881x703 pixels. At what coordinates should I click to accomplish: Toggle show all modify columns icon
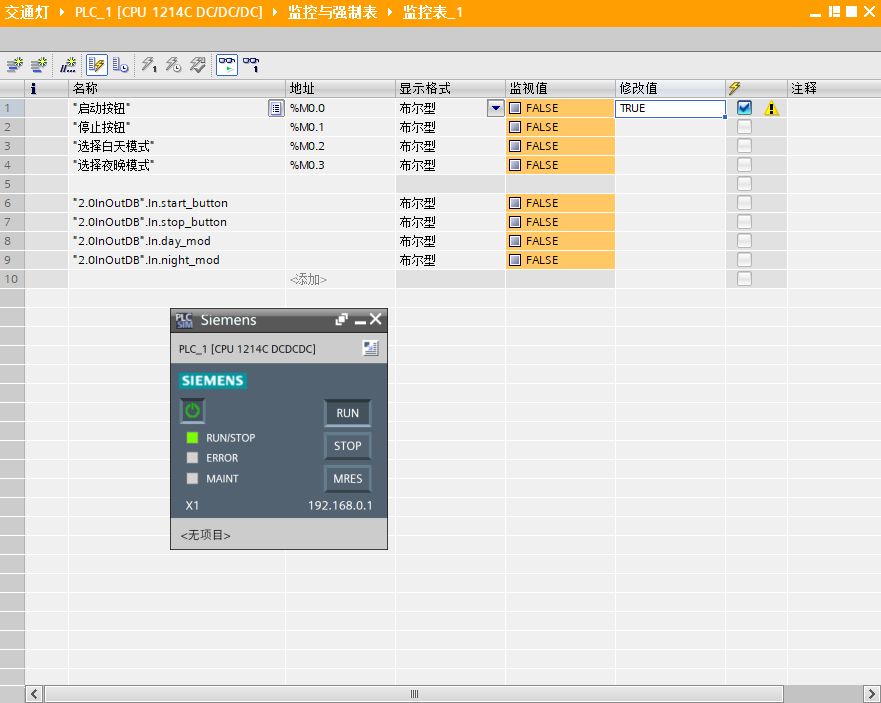(x=97, y=65)
